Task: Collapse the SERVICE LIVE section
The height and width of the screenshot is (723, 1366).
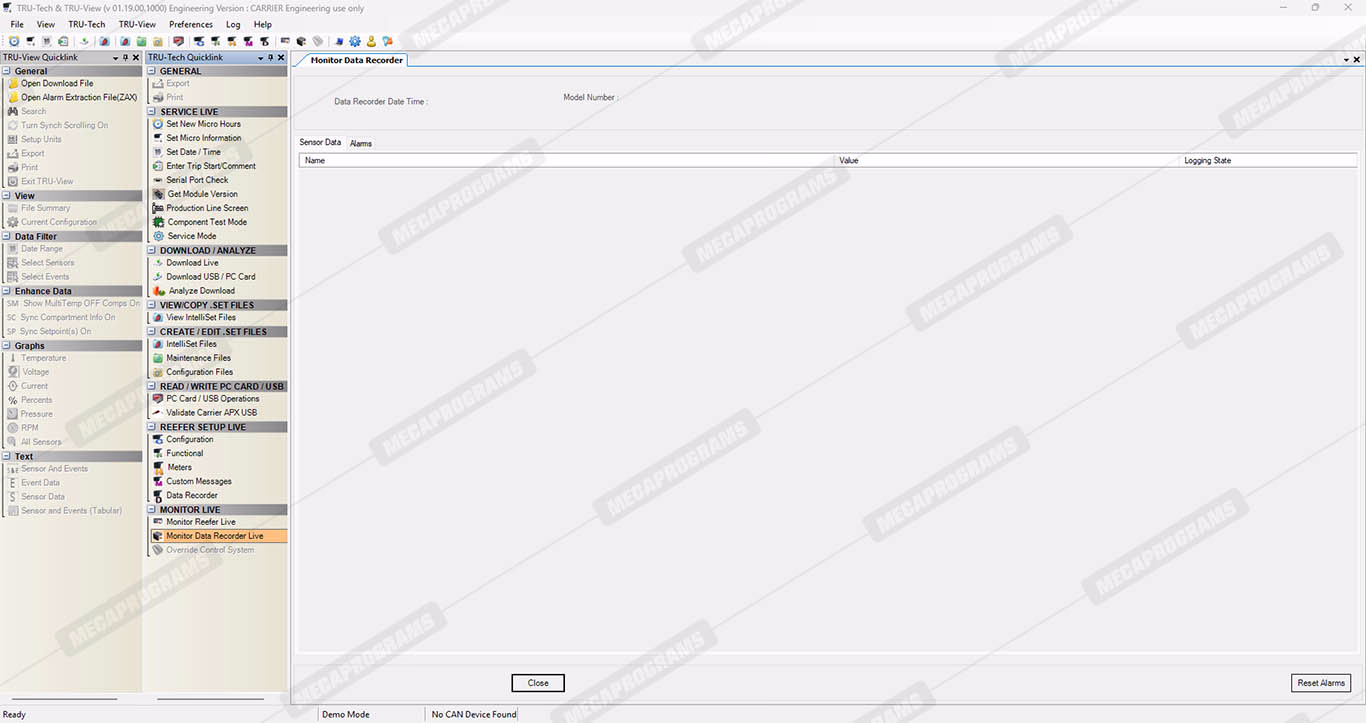Action: pos(153,112)
